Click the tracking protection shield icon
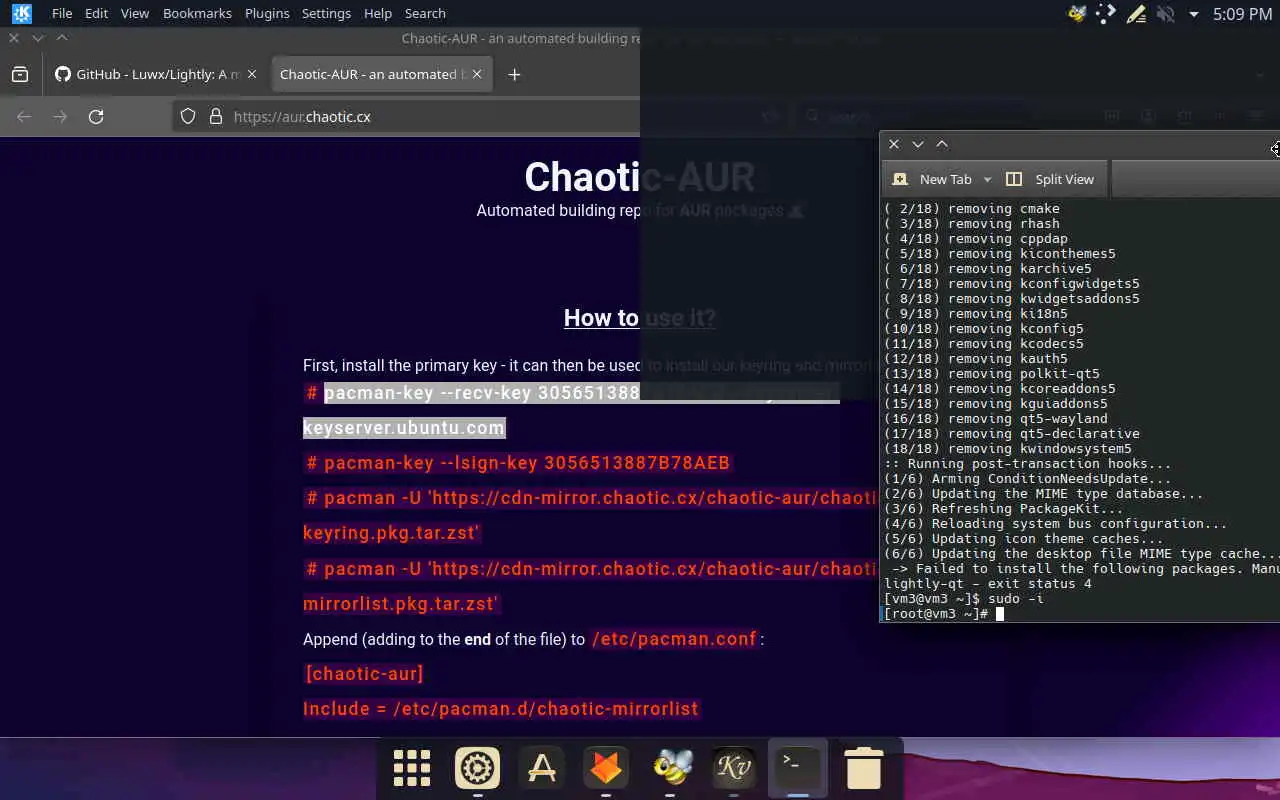This screenshot has width=1280, height=800. click(187, 116)
